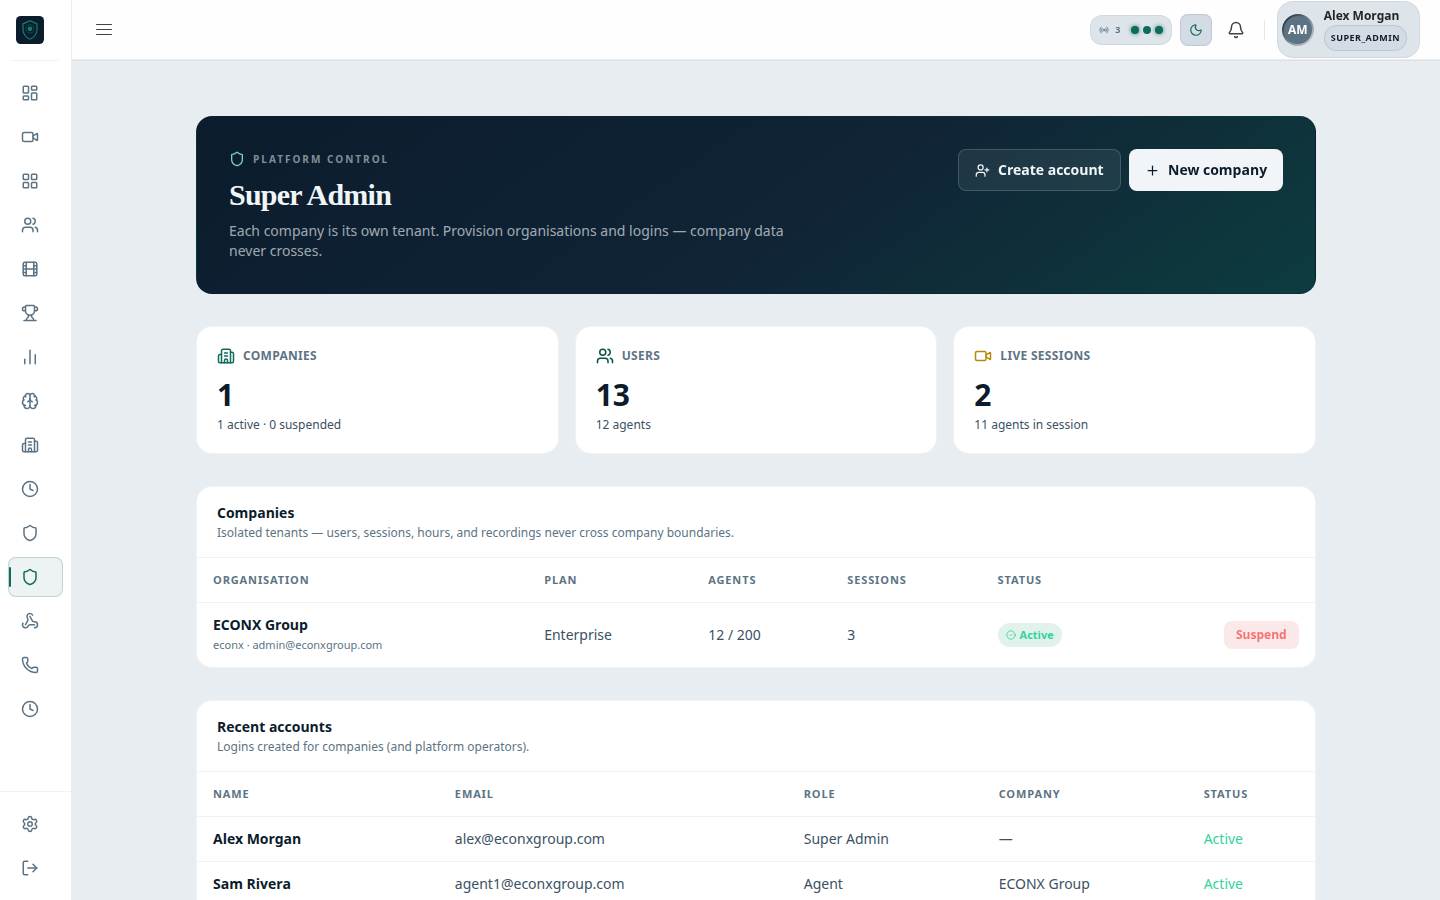Click the ECONX Group company cell for Sam Rivera
This screenshot has width=1440, height=900.
(x=1044, y=884)
